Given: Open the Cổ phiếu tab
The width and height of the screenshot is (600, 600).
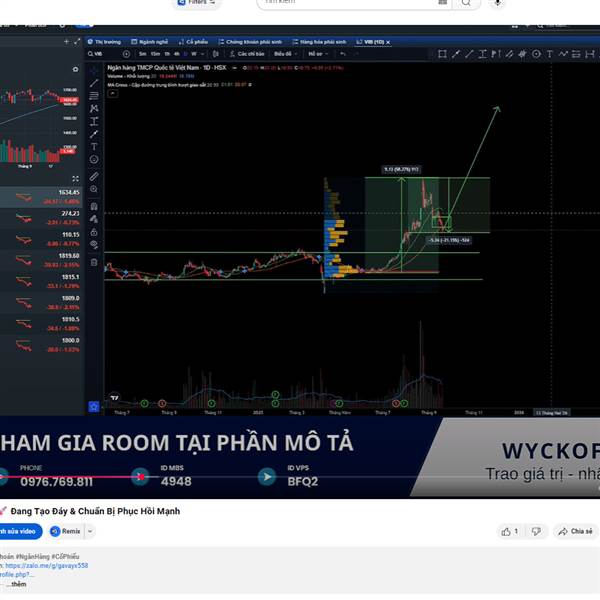Looking at the screenshot, I should (193, 42).
